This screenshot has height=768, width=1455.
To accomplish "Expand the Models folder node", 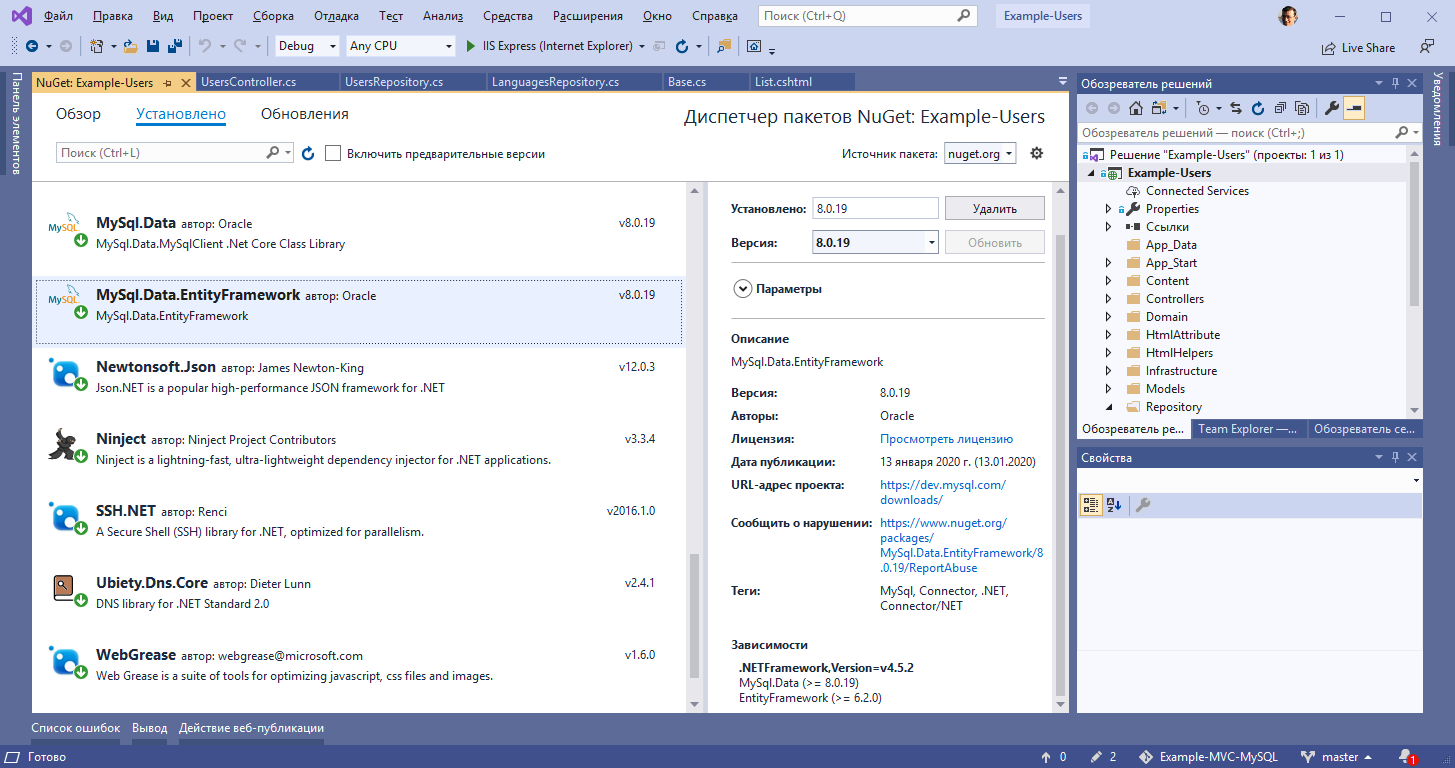I will pyautogui.click(x=1108, y=389).
